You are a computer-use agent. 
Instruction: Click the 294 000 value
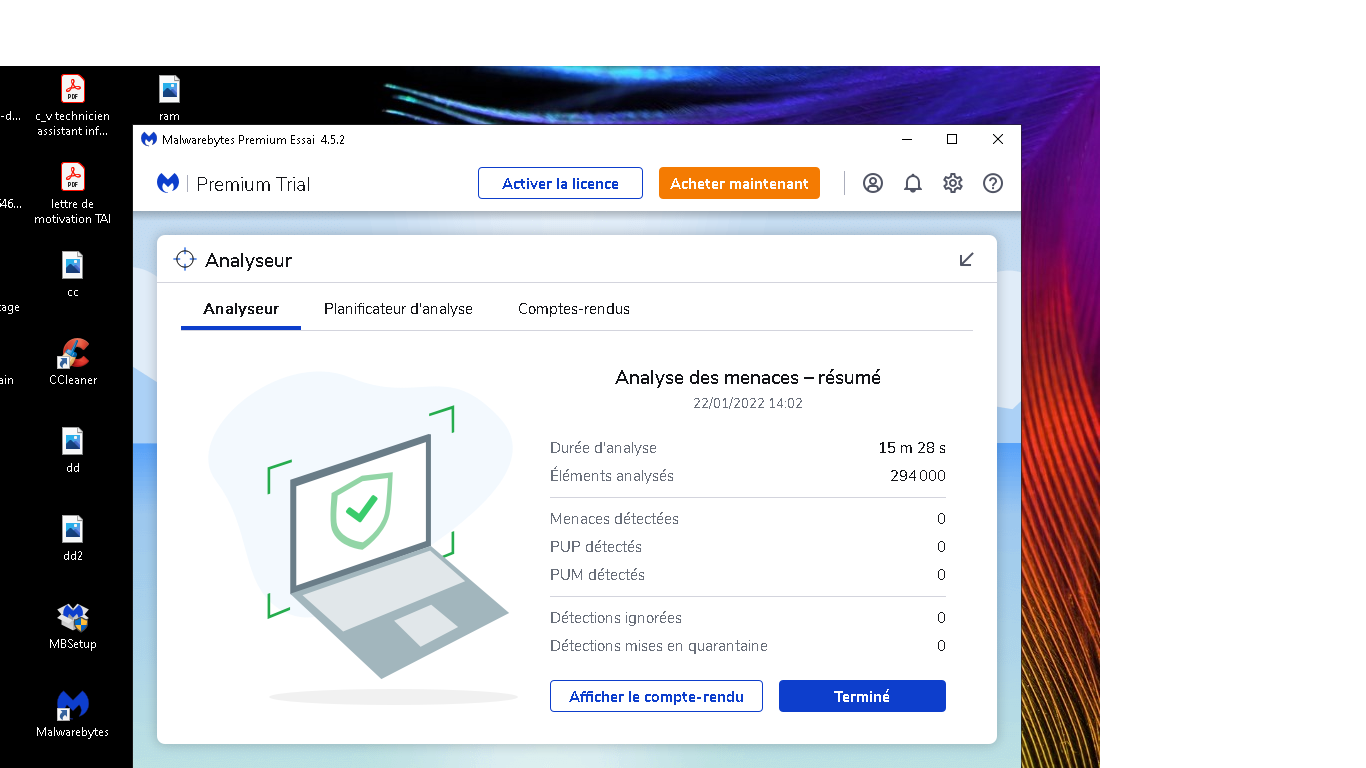[x=918, y=476]
